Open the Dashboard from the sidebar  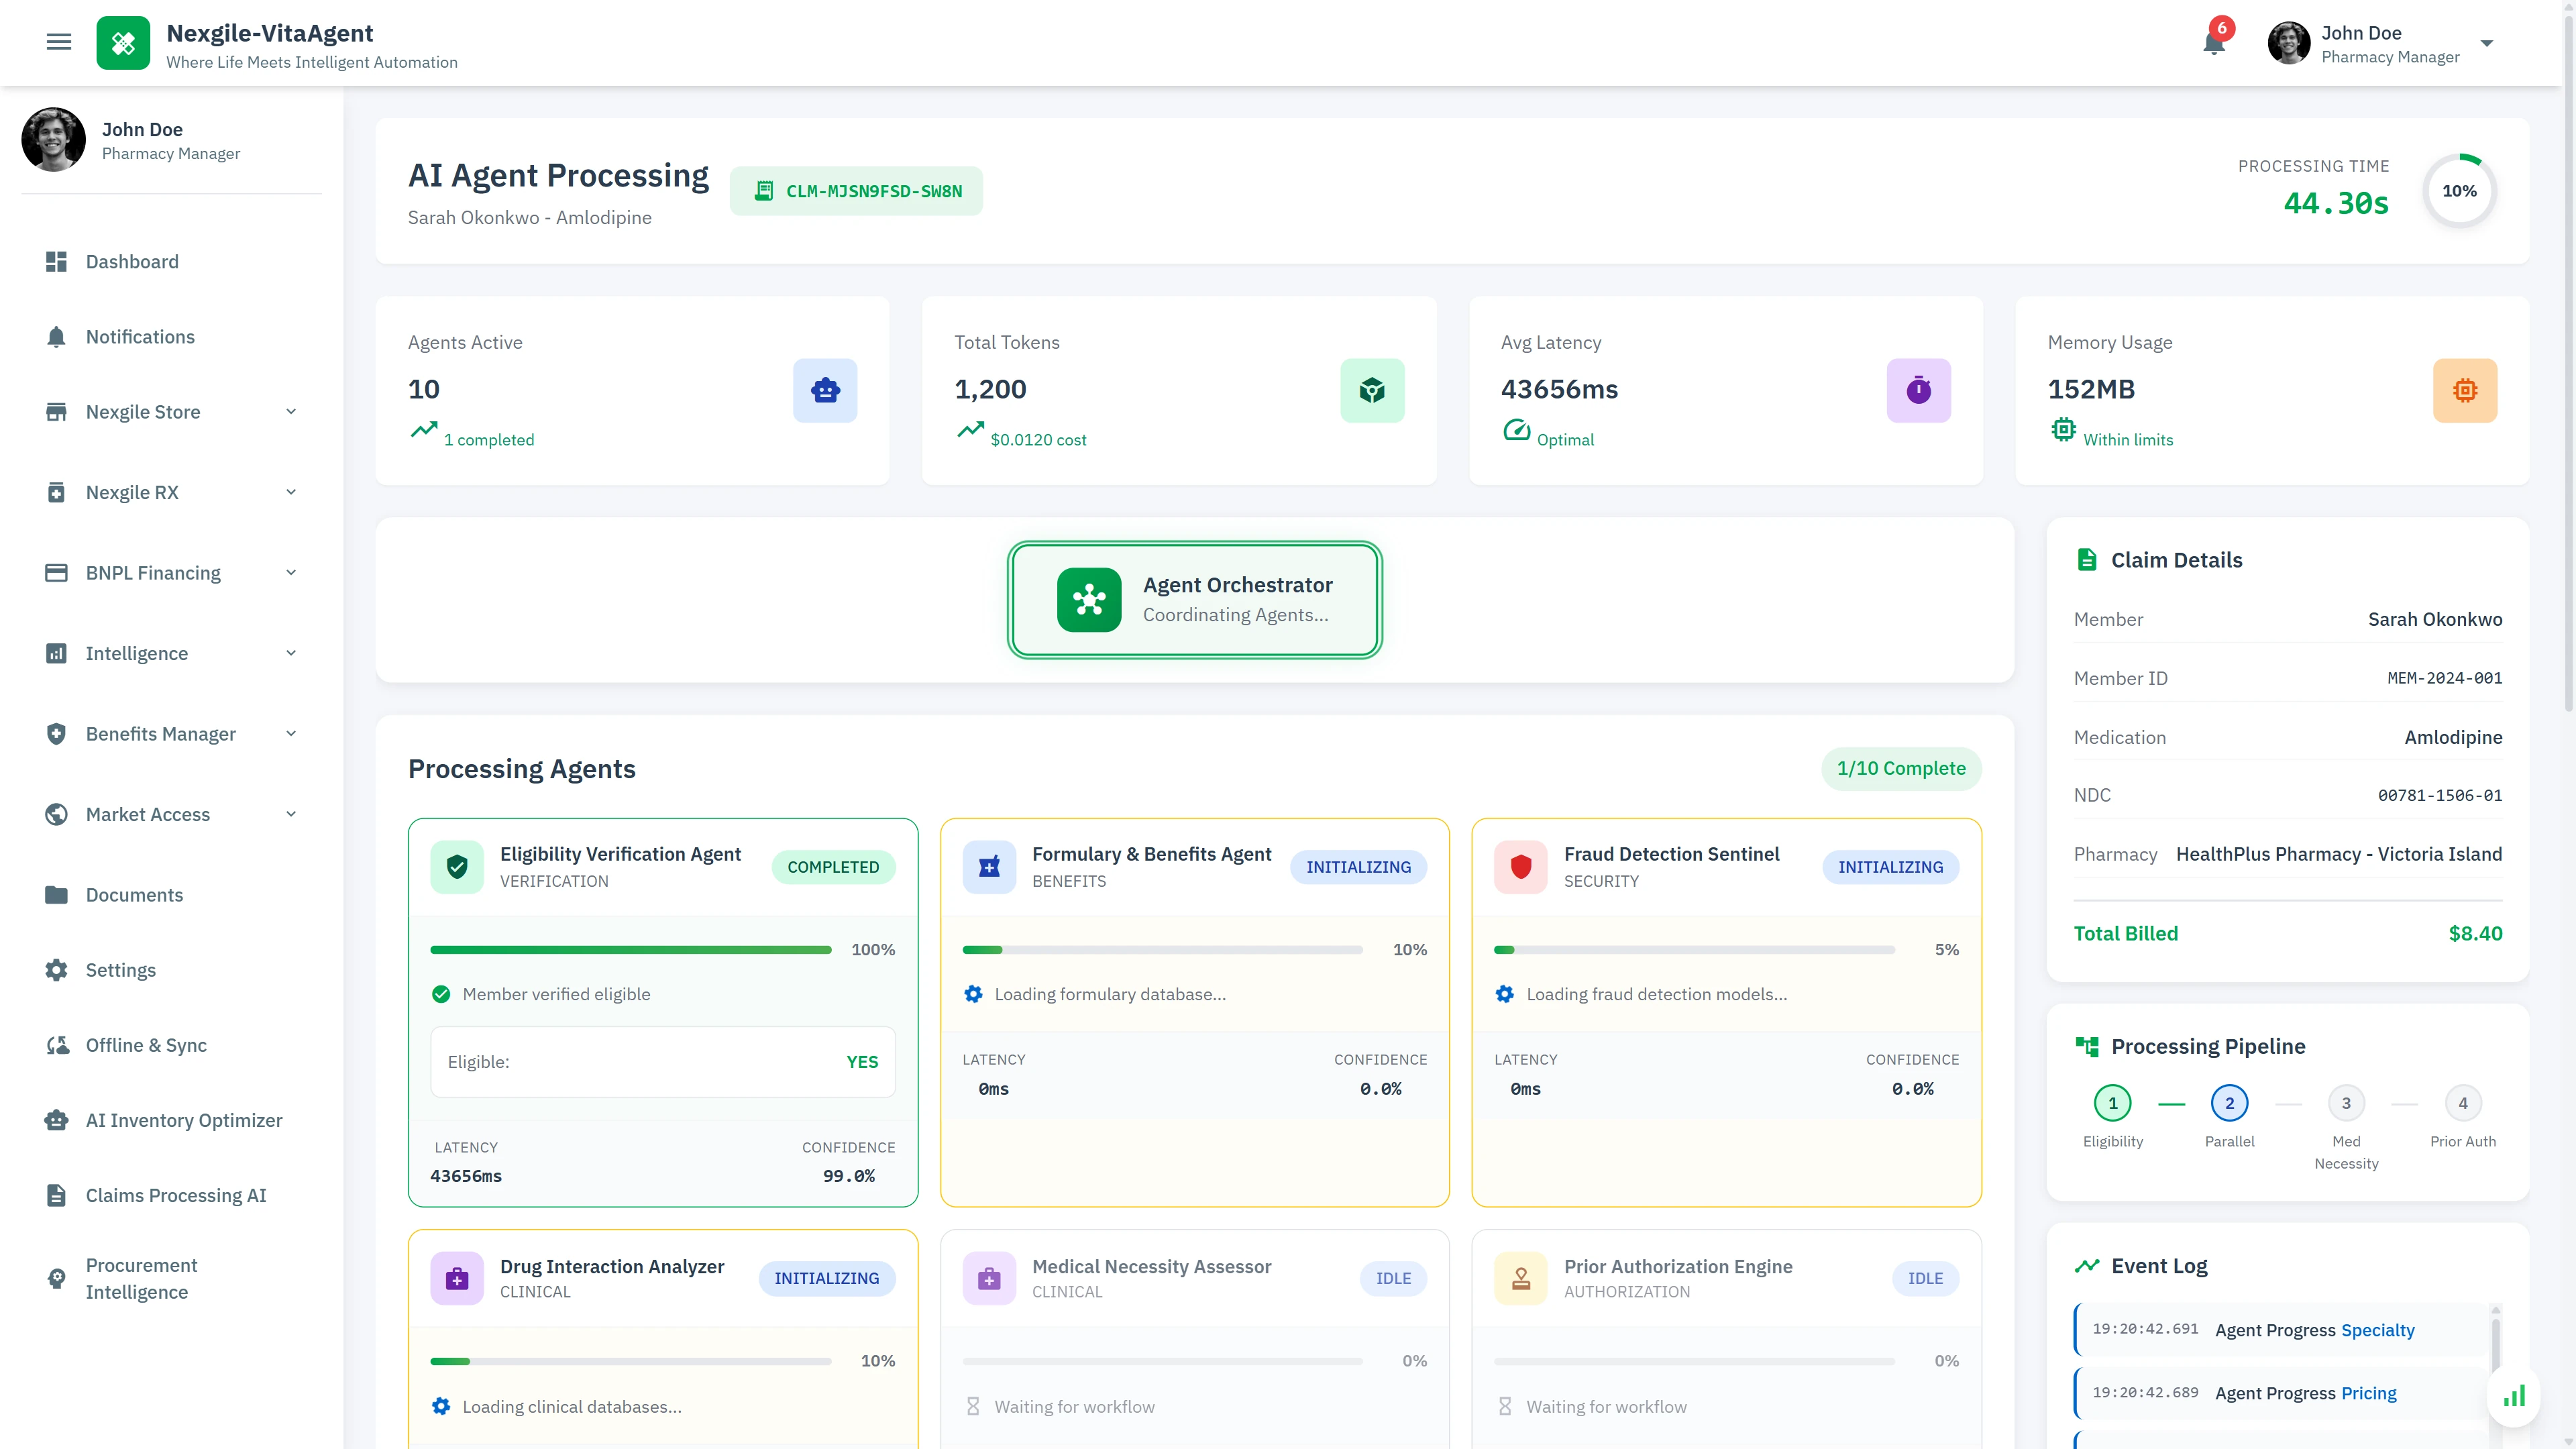click(x=132, y=261)
